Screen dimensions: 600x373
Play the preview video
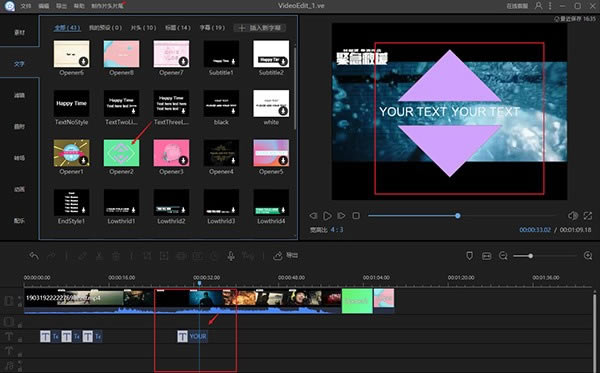[327, 216]
